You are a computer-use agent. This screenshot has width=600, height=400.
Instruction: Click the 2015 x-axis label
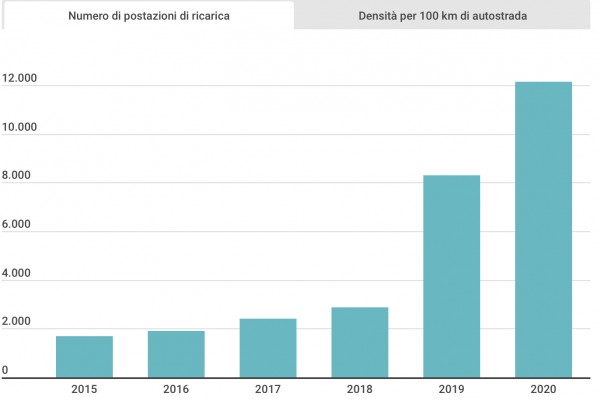tap(84, 390)
